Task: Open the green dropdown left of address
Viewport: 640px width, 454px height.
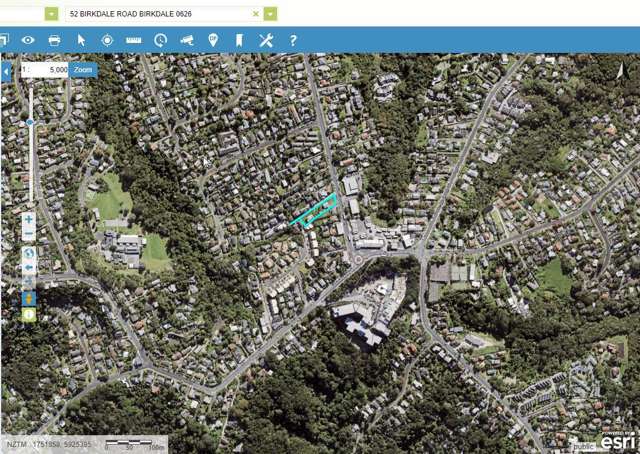Action: (x=51, y=14)
